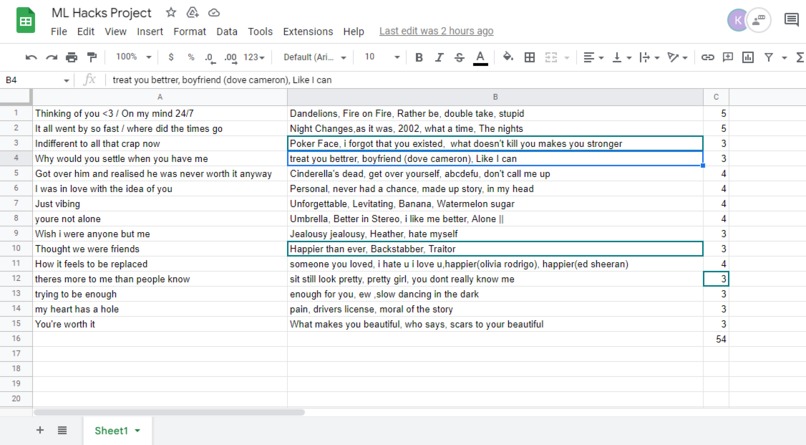Open the zoom 100% dropdown

pos(133,57)
